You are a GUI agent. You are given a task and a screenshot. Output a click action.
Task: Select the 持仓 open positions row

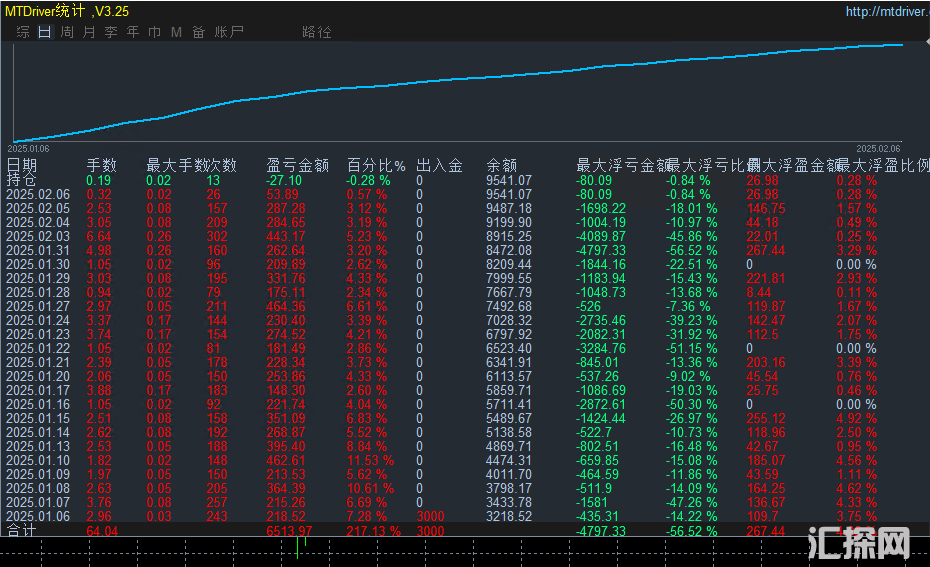(22, 181)
